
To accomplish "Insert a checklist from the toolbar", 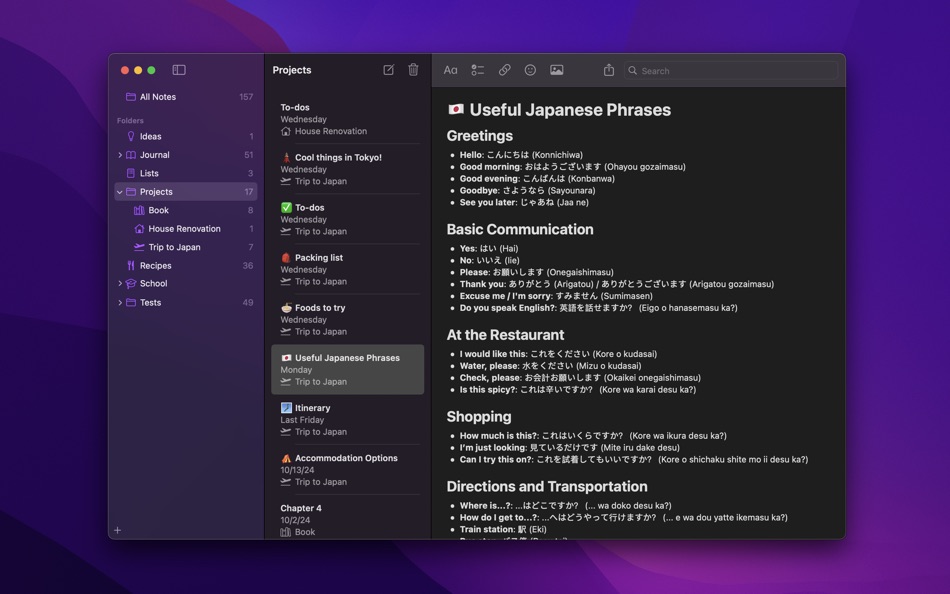I will [477, 70].
